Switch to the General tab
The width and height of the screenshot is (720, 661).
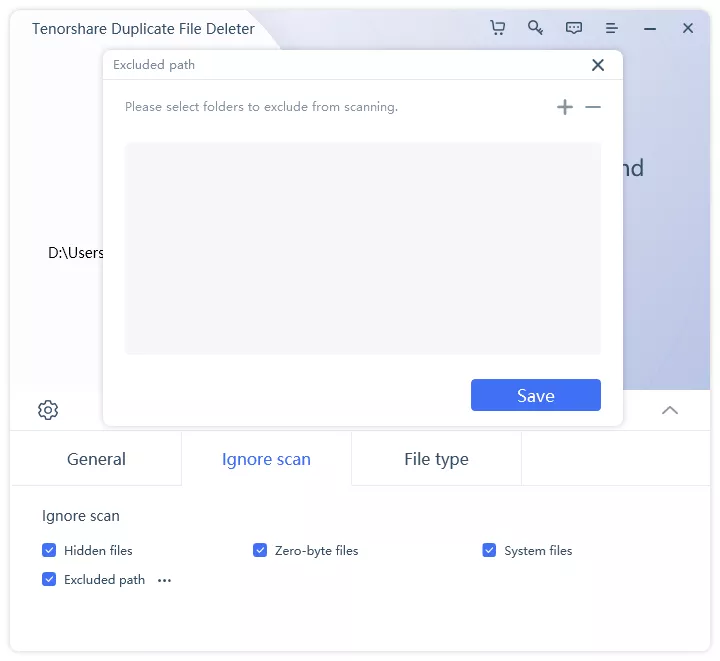pyautogui.click(x=96, y=459)
